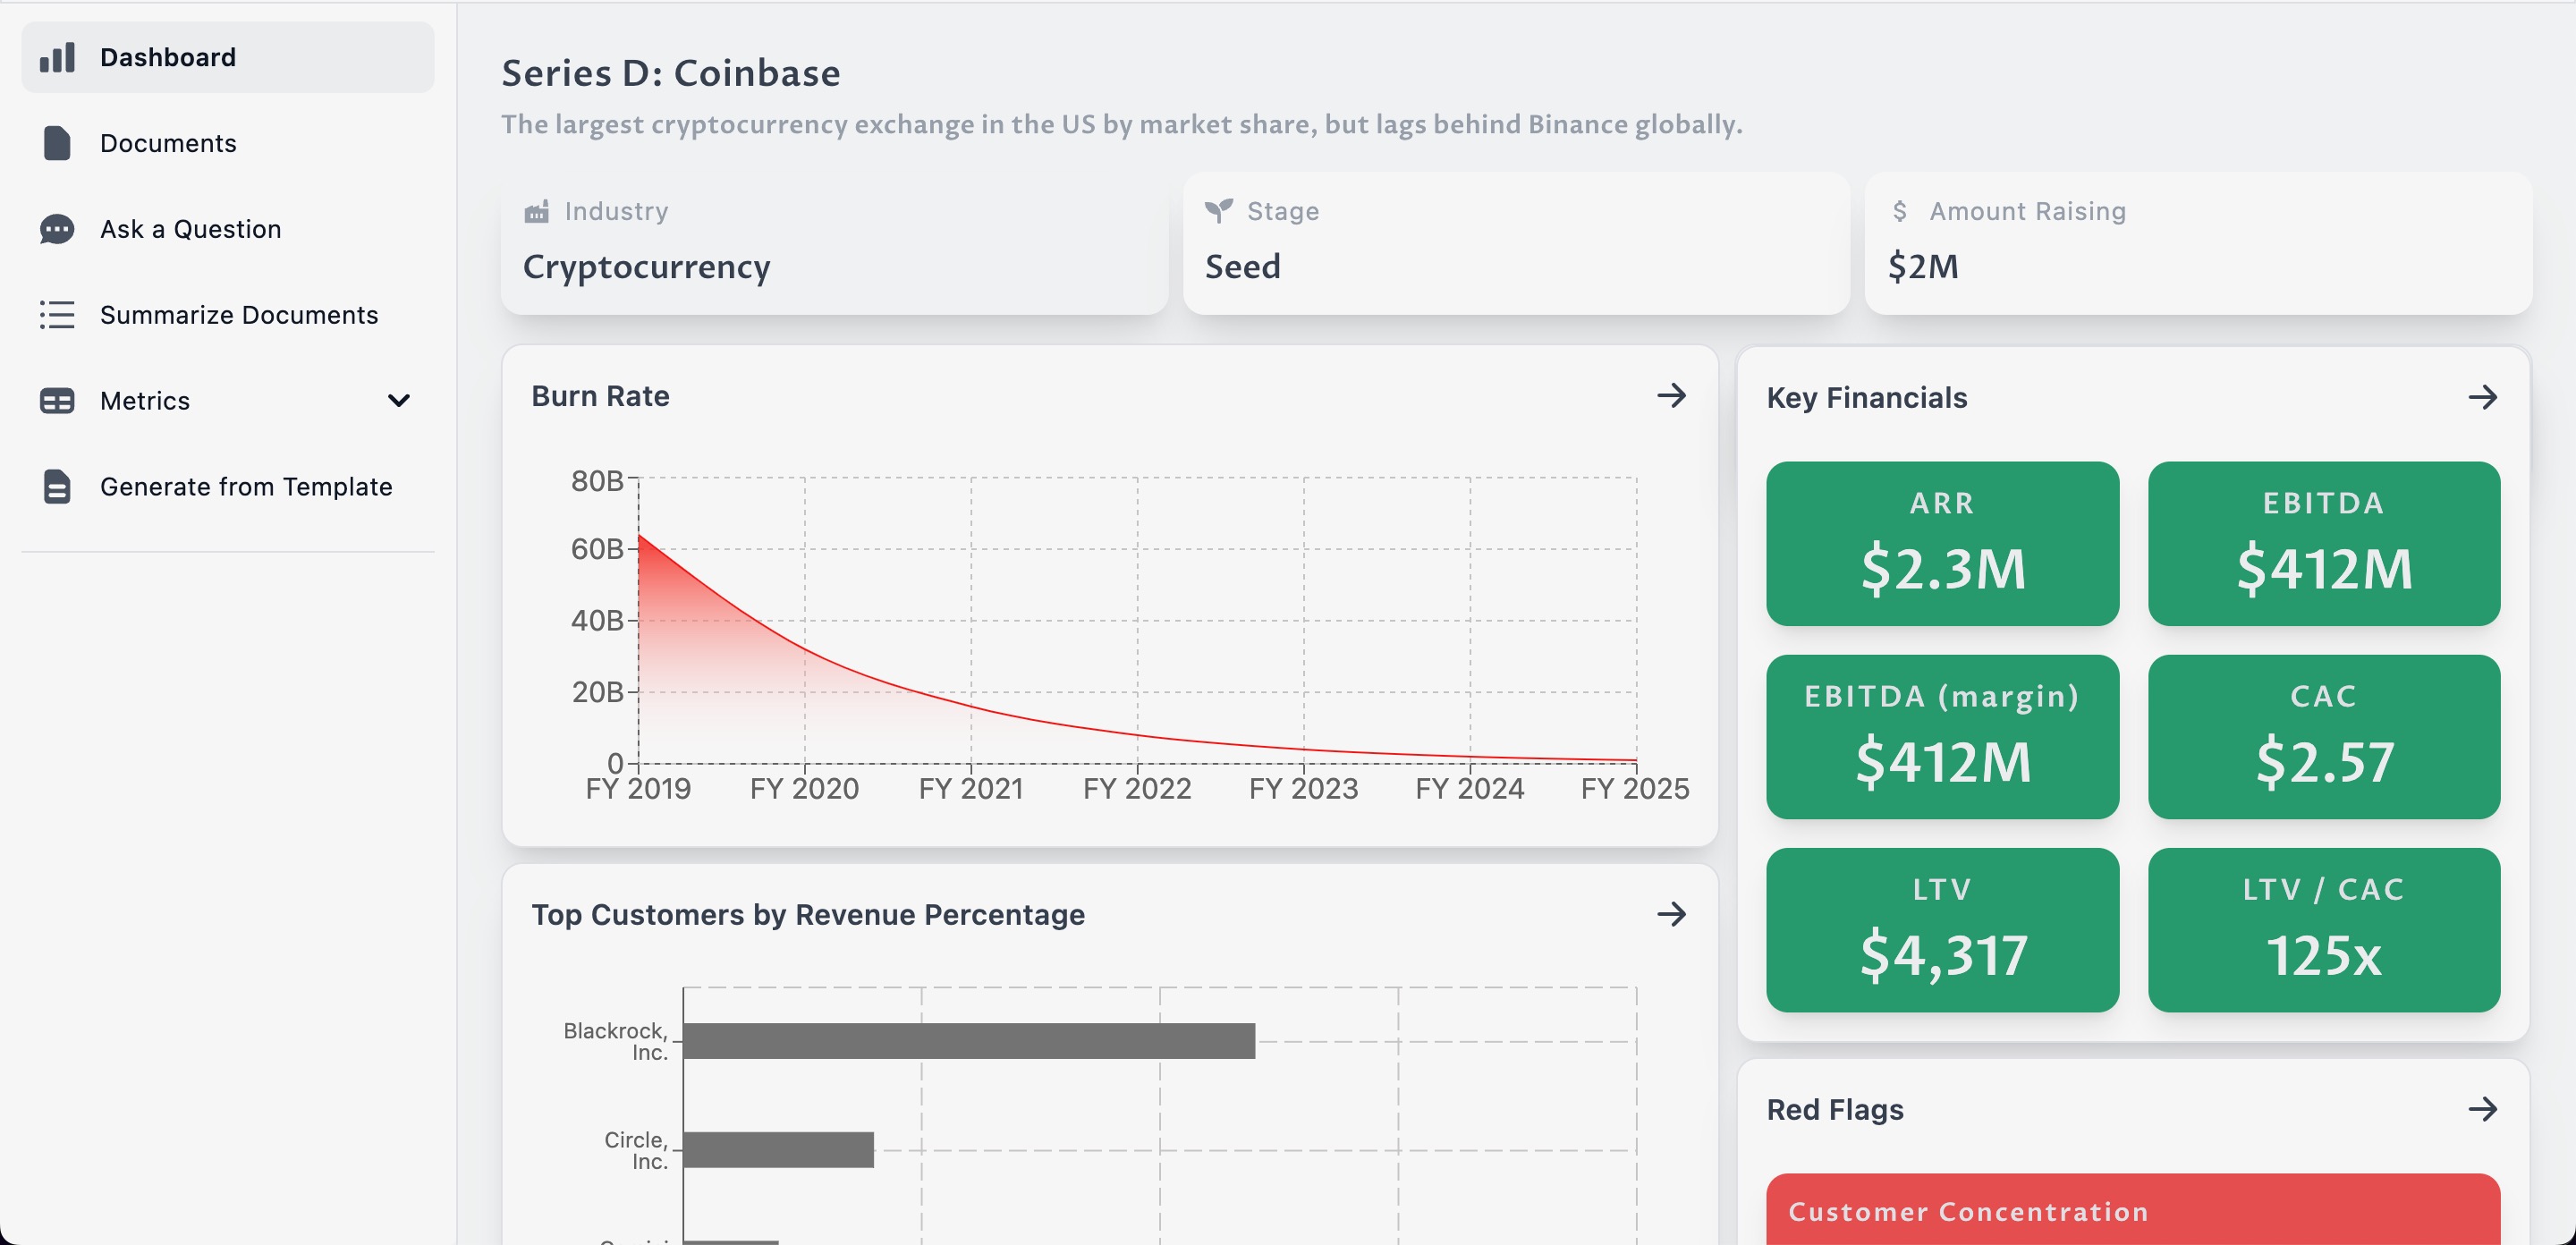Click the Dashboard bar chart icon
Viewport: 2576px width, 1245px height.
point(57,57)
